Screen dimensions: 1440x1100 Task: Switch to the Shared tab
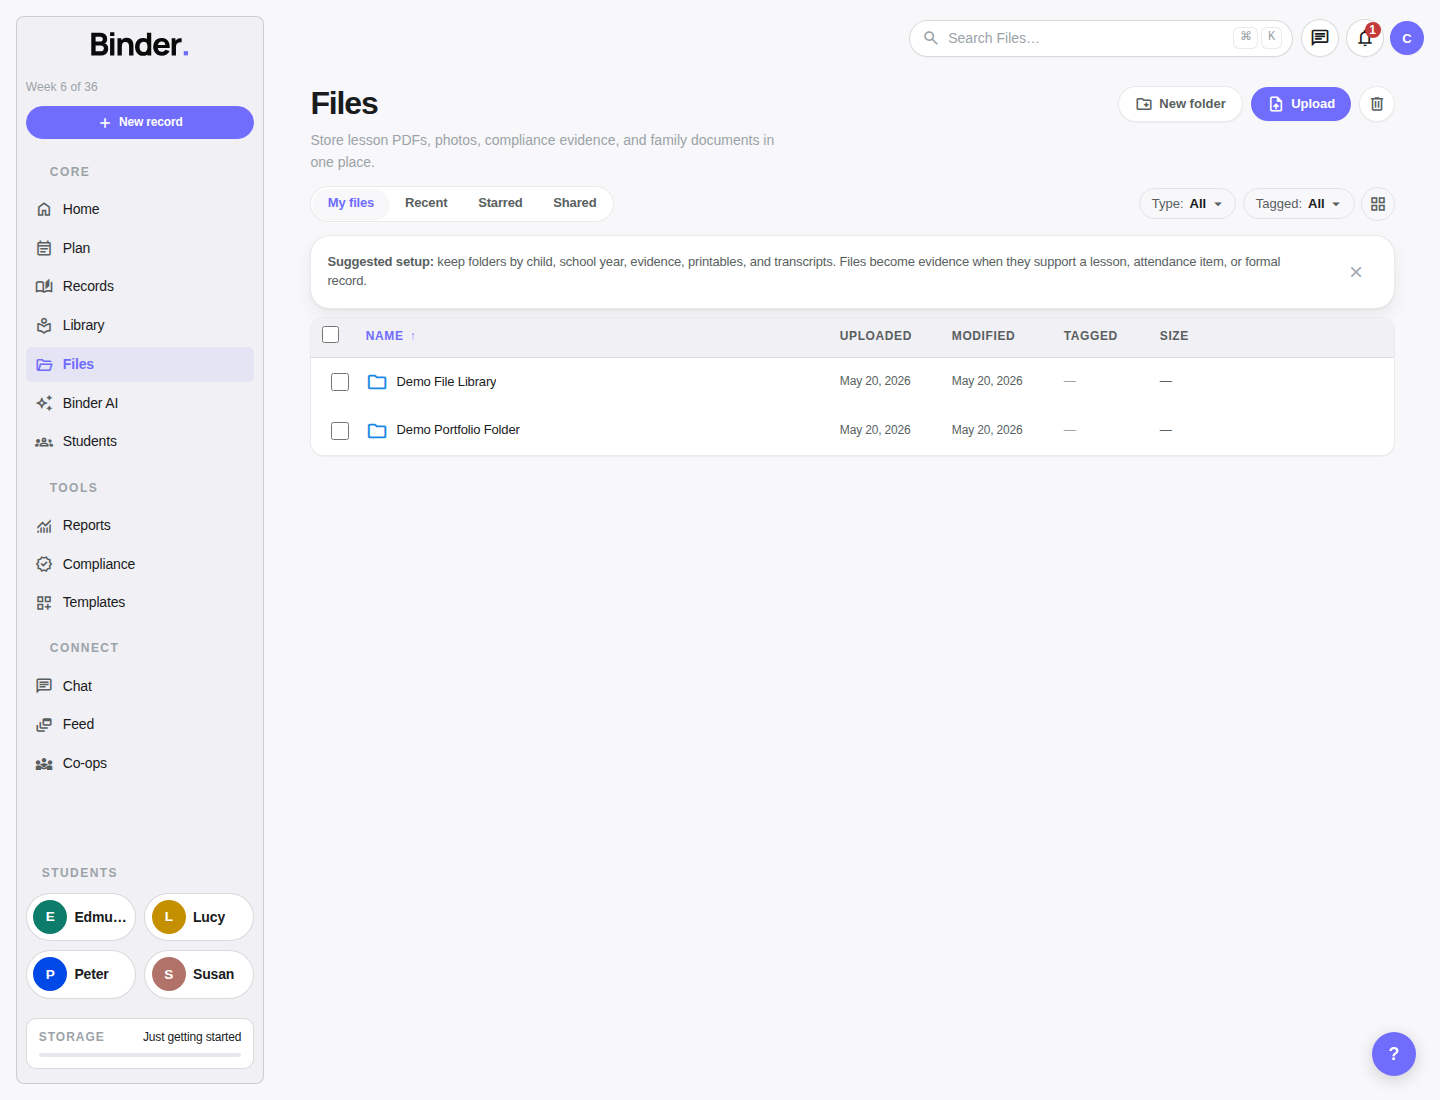[575, 203]
